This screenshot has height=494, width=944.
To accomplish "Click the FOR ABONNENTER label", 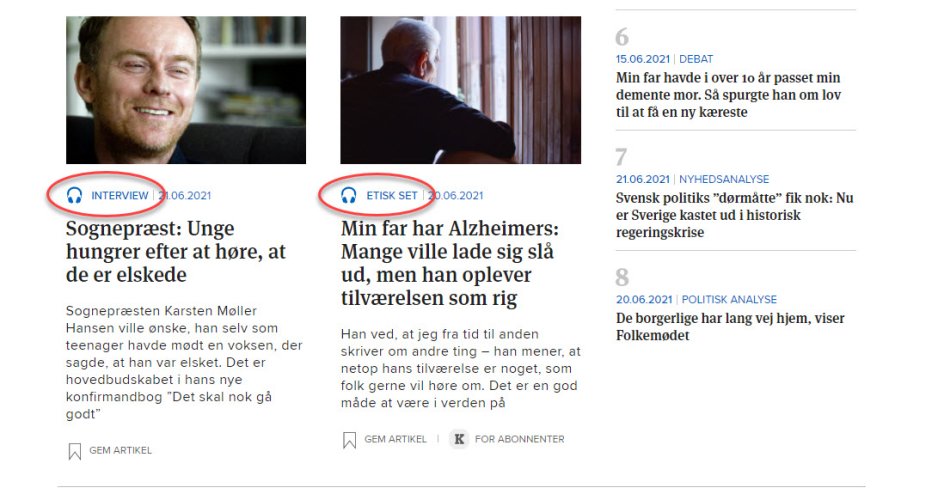I will (x=520, y=439).
